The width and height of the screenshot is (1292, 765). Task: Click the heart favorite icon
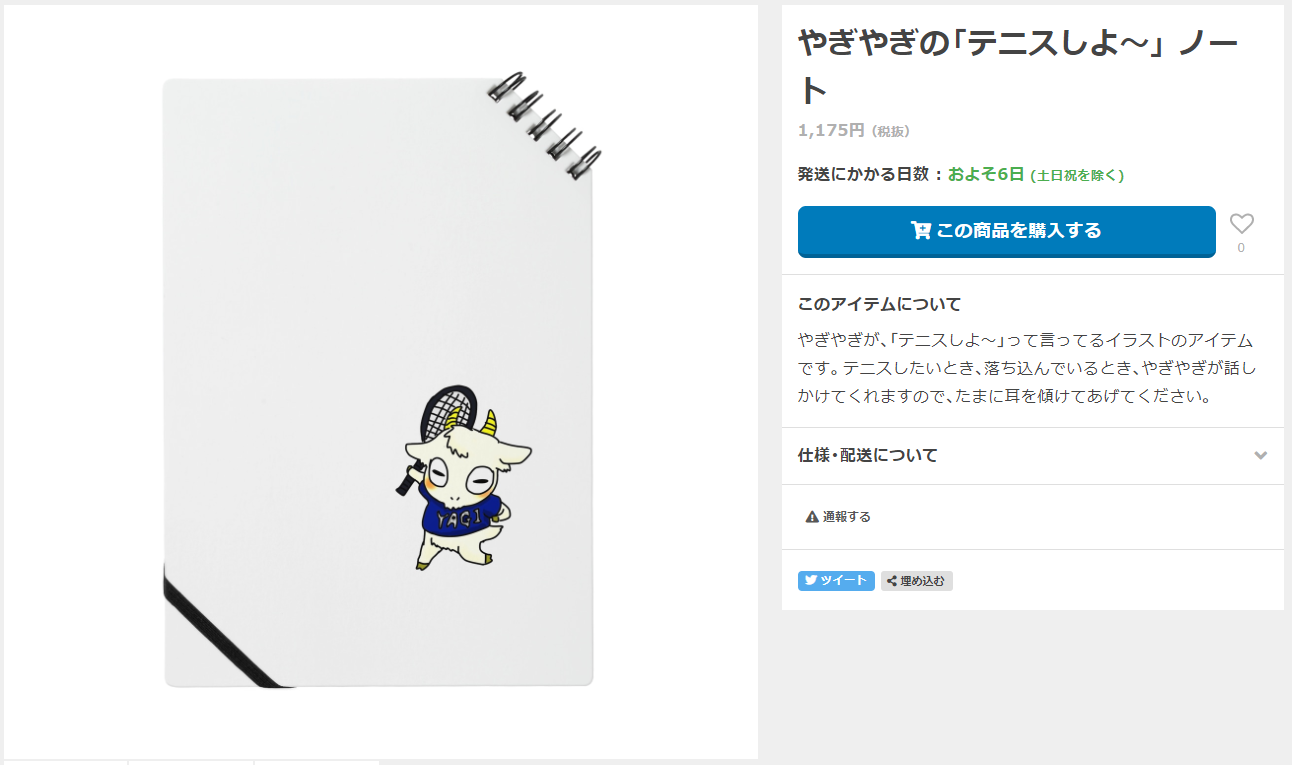(x=1241, y=224)
